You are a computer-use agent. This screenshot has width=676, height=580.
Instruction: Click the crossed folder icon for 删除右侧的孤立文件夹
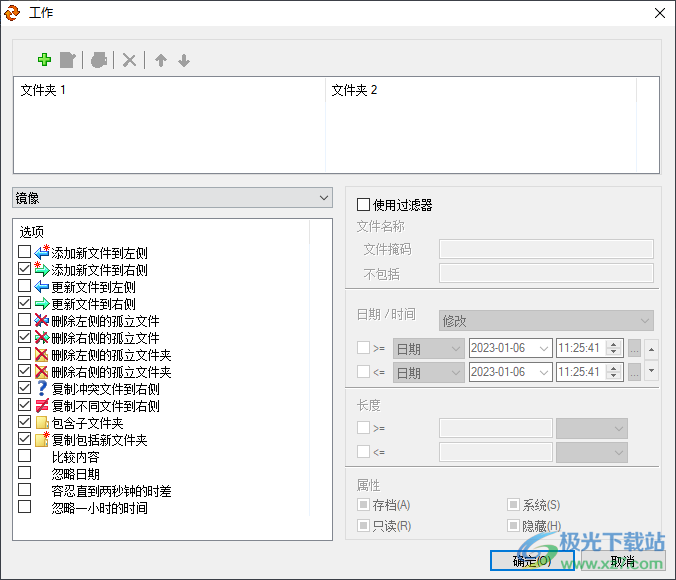41,371
